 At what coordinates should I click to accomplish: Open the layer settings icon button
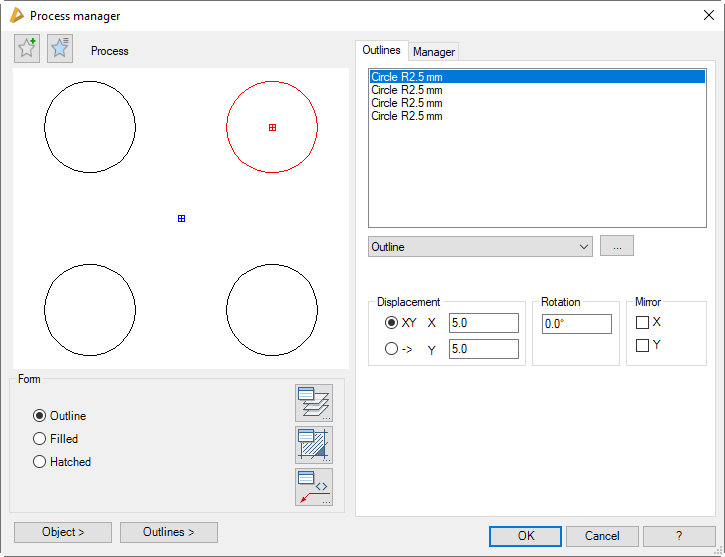[x=313, y=402]
